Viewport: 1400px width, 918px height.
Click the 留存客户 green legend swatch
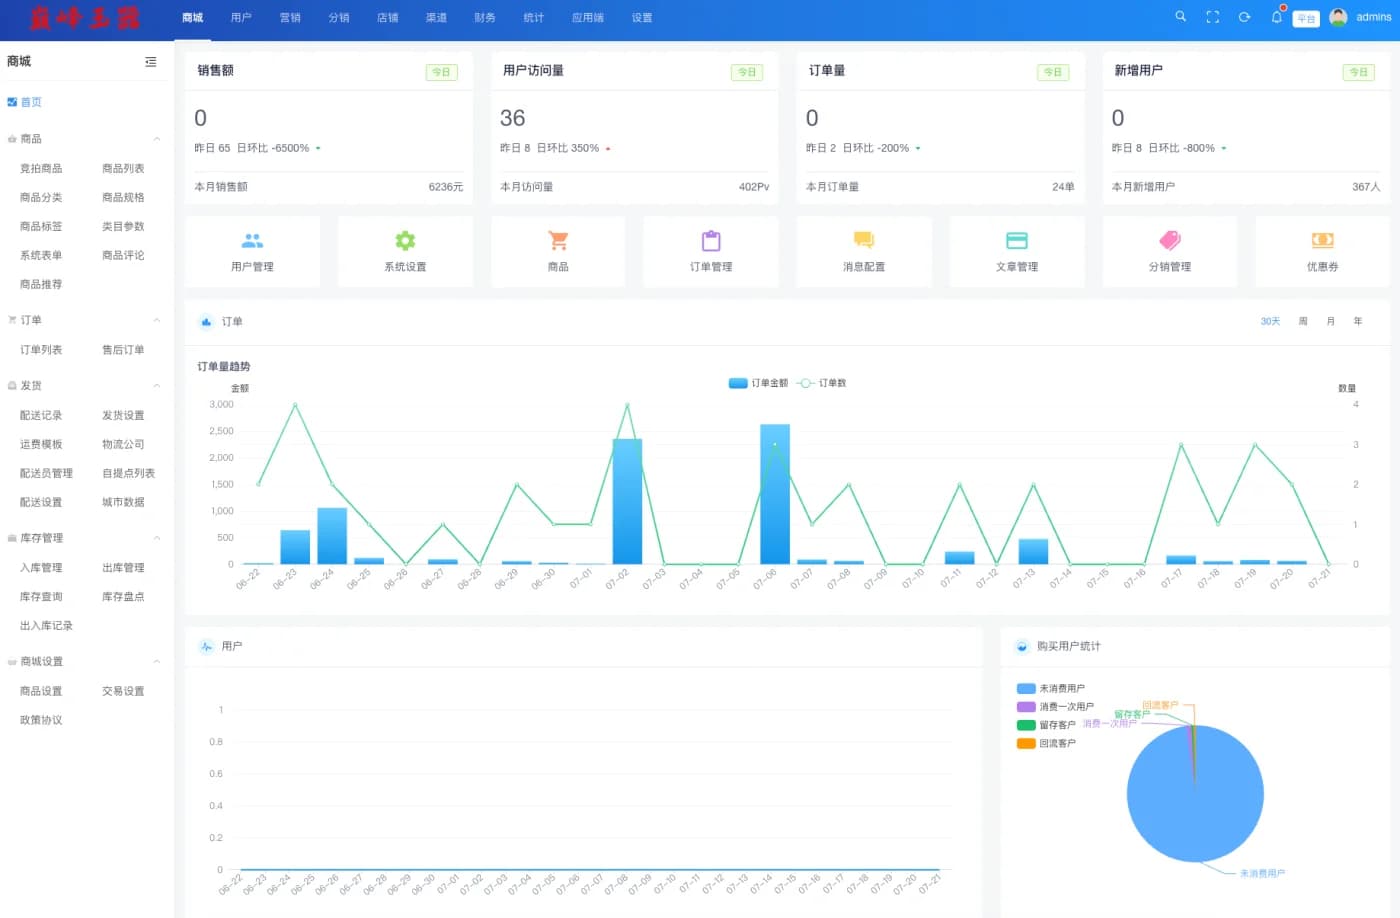(x=1026, y=726)
